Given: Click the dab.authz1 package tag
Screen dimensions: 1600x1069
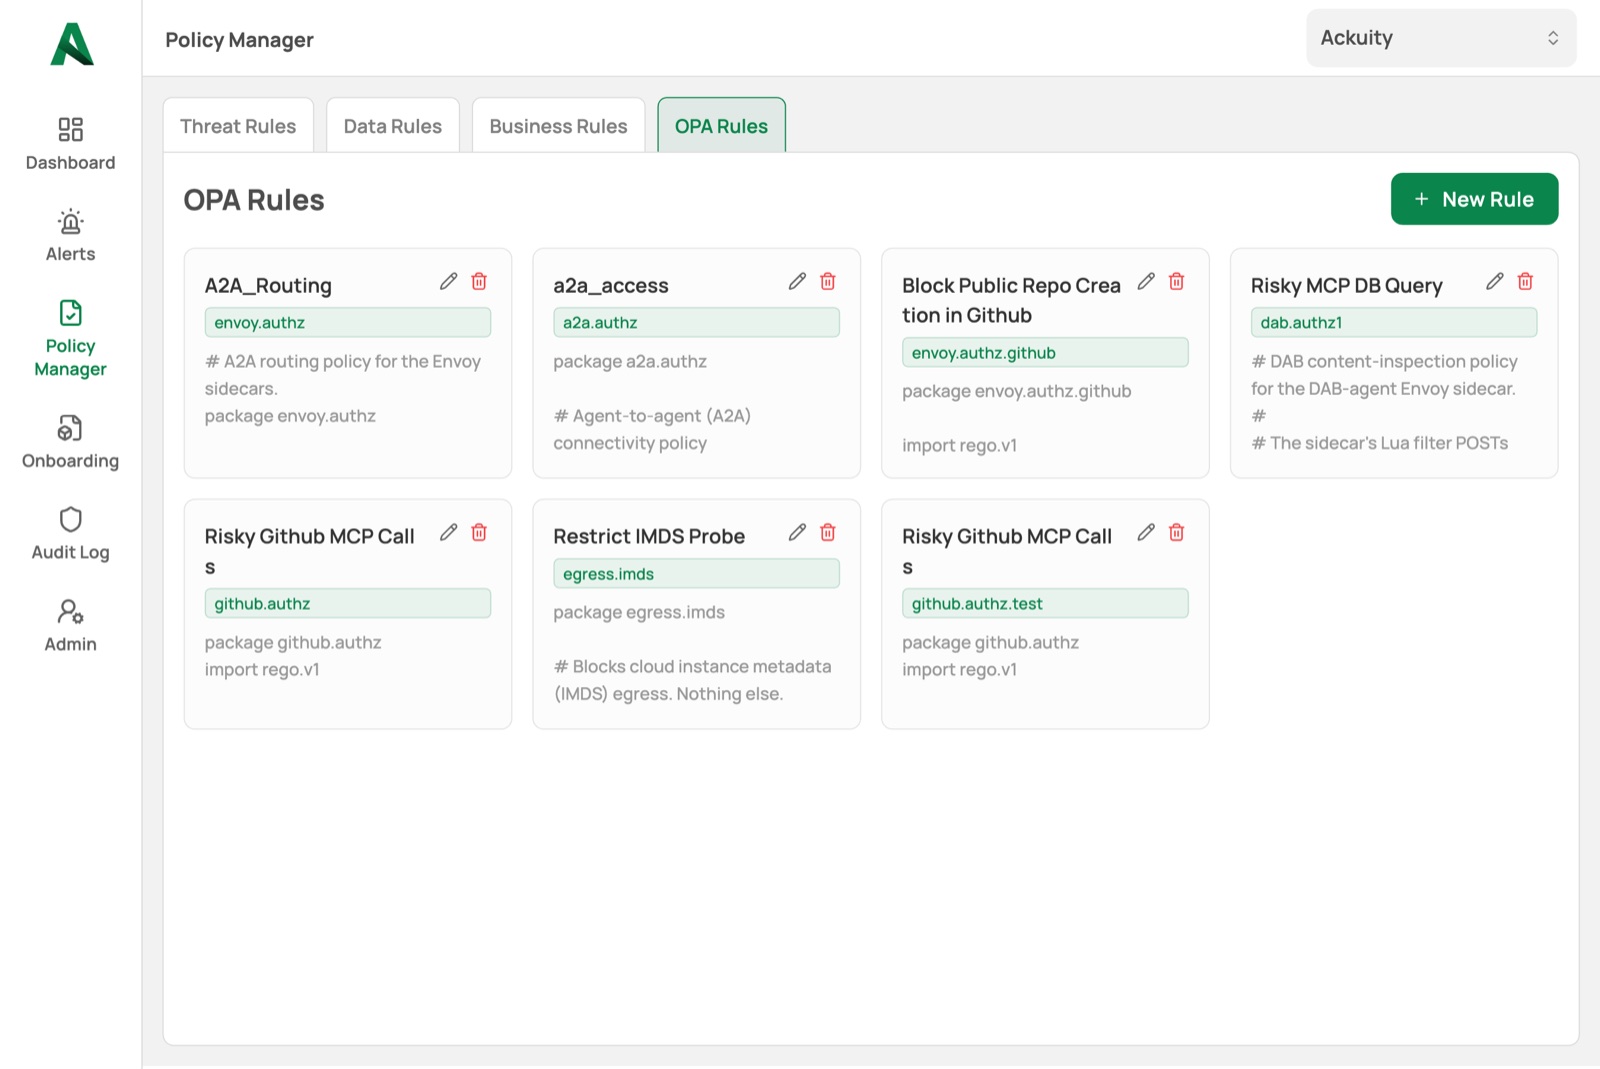Looking at the screenshot, I should pos(1393,322).
